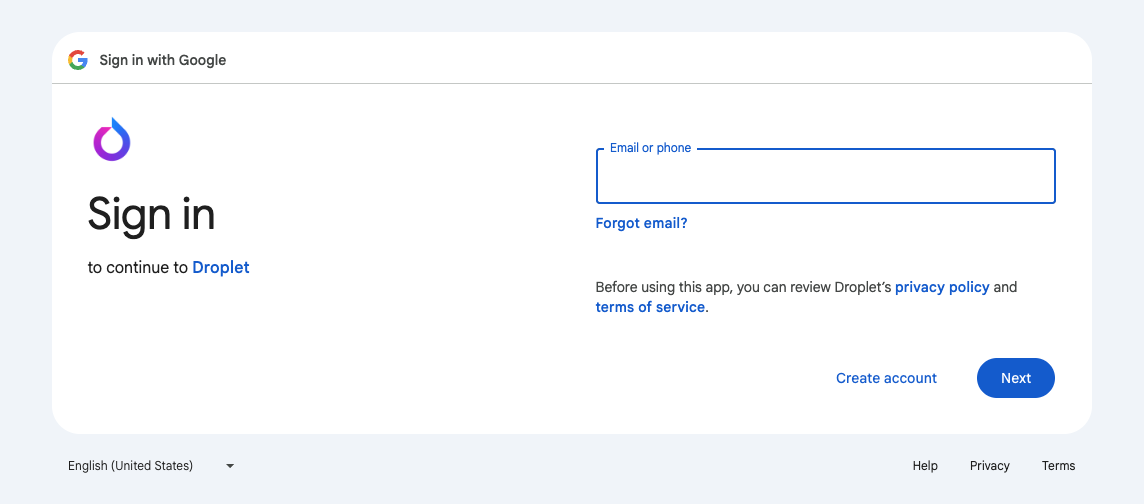Open the Help footer link
The image size is (1144, 504).
pos(925,465)
